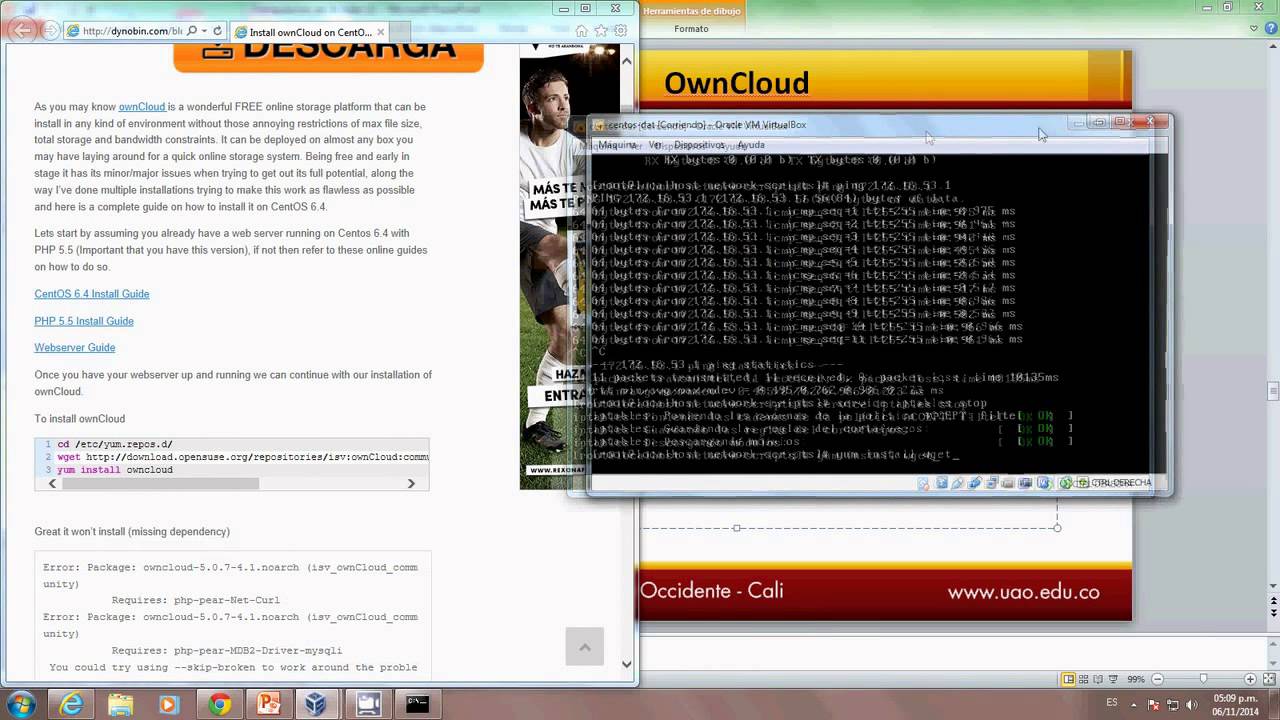This screenshot has width=1280, height=720.
Task: Click the PowerPoint zoom slider handle
Action: [1203, 679]
